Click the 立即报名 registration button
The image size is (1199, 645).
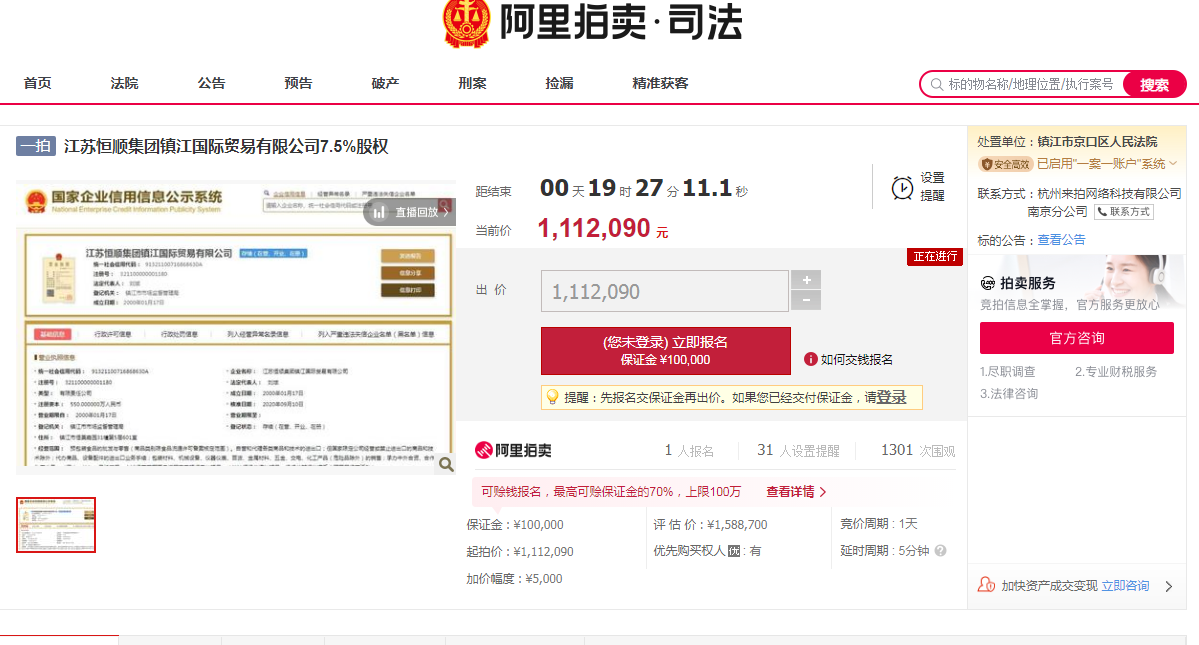[x=665, y=351]
